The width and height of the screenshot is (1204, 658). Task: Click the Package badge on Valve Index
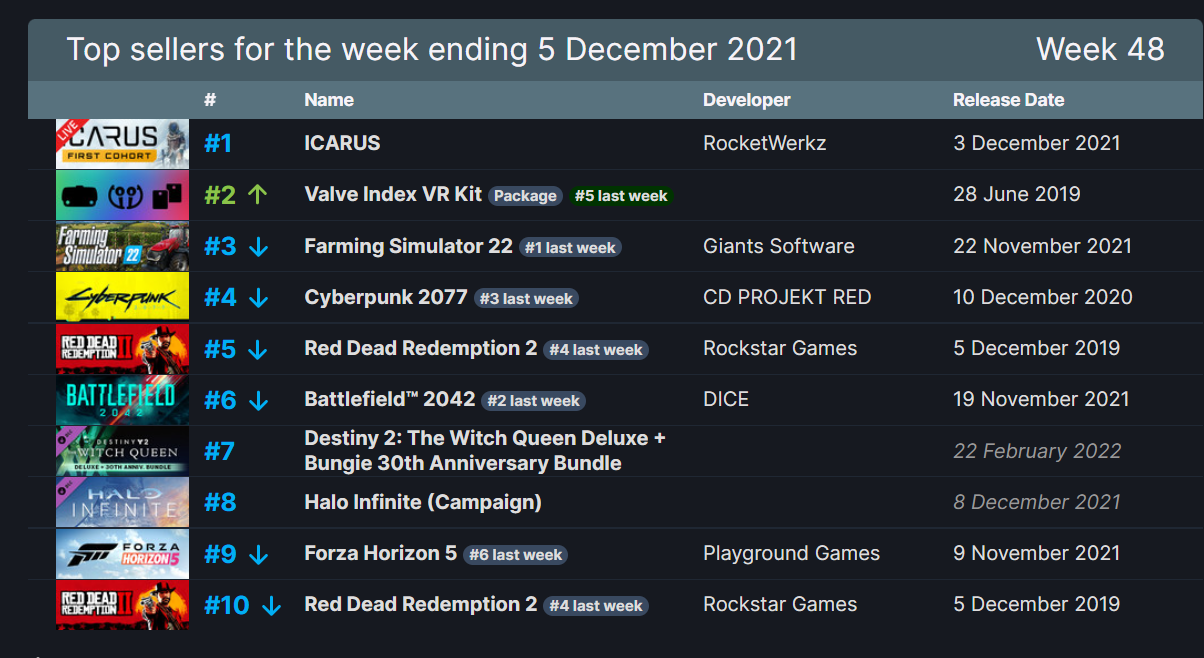pyautogui.click(x=525, y=196)
